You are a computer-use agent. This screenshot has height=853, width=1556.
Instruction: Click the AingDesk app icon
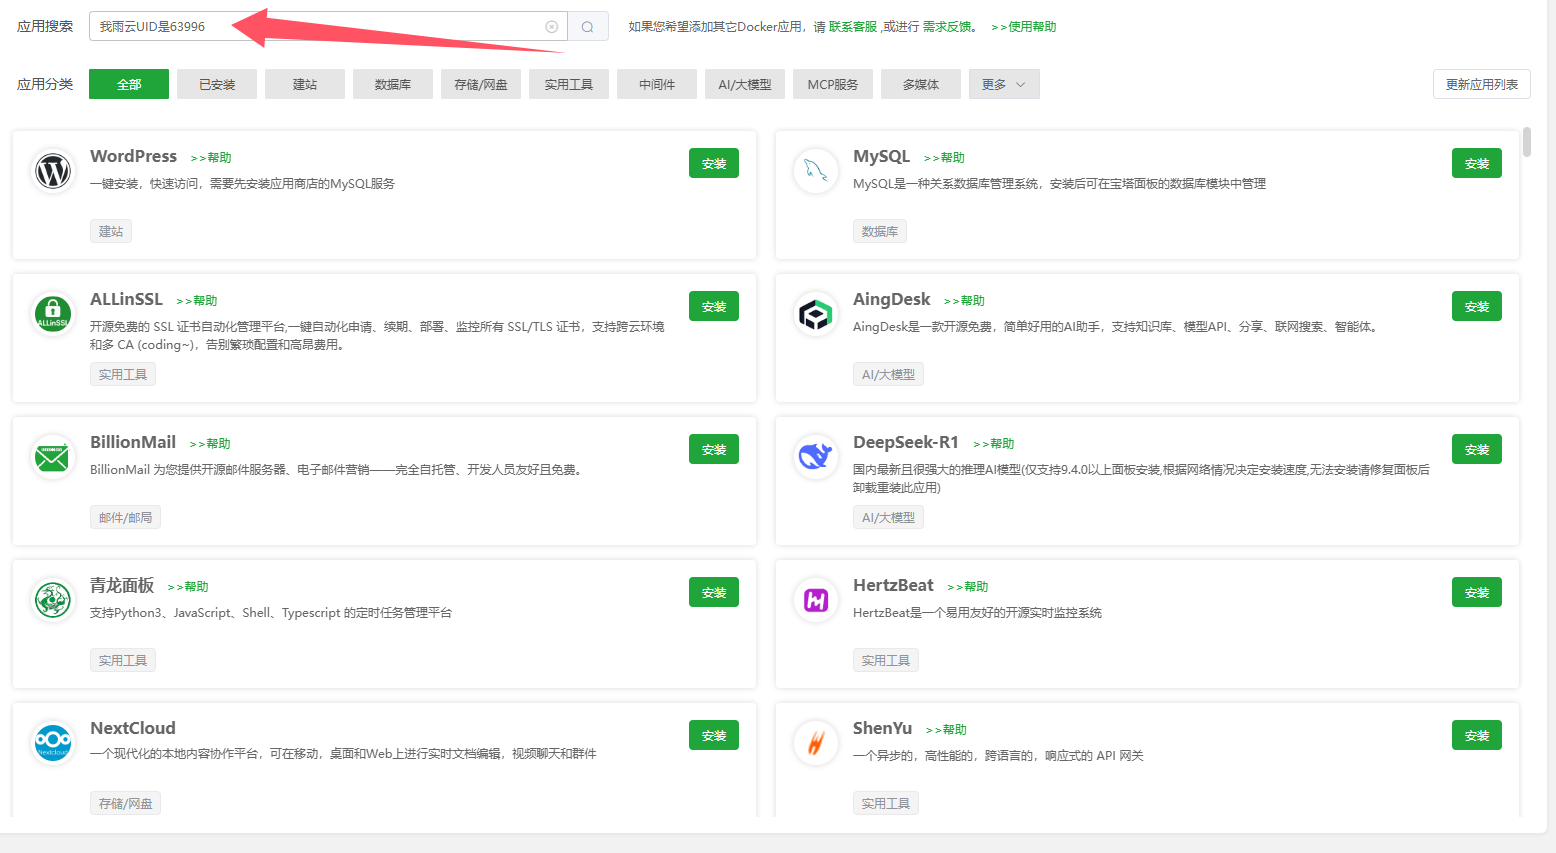(816, 314)
